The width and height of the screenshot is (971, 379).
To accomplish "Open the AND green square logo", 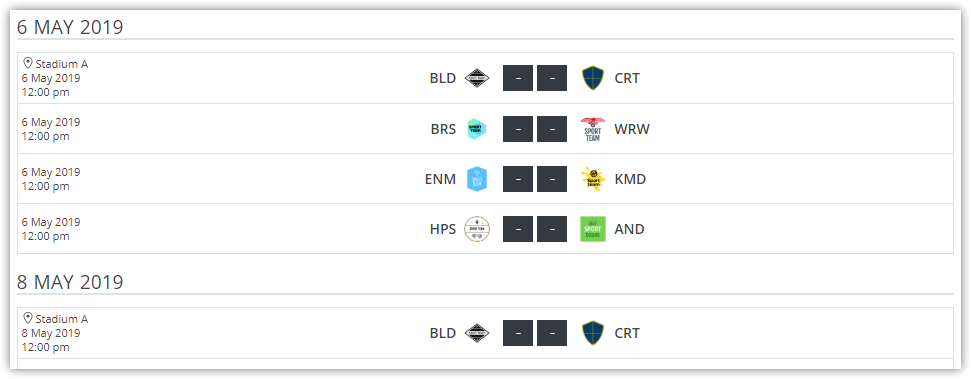I will (593, 229).
